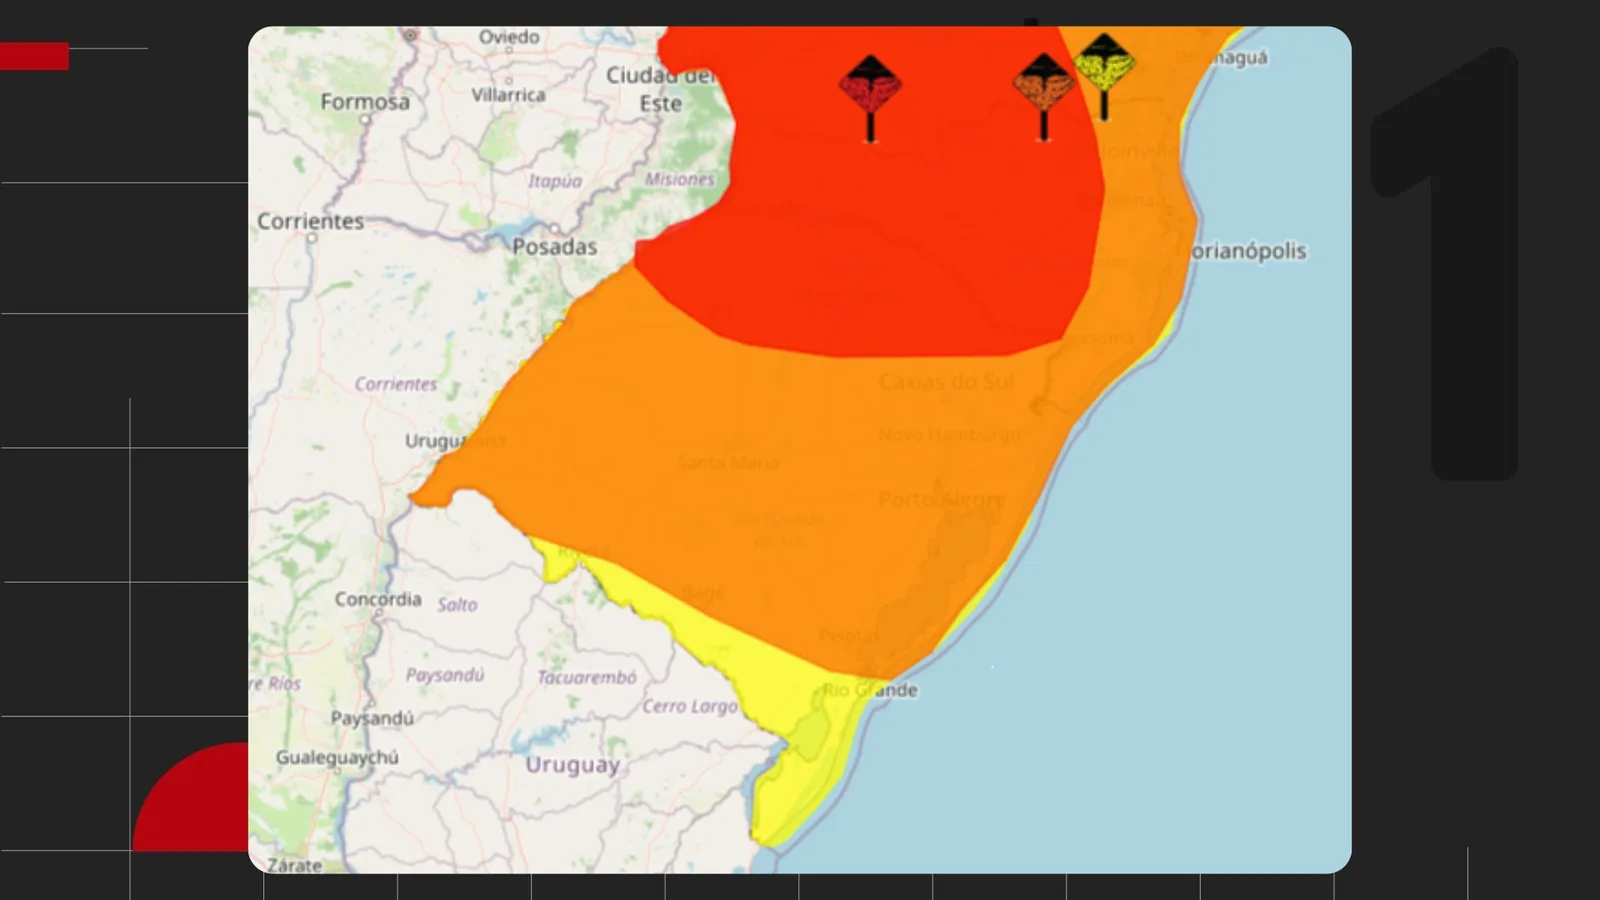
Task: Click the Uruguay country label
Action: [x=573, y=765]
